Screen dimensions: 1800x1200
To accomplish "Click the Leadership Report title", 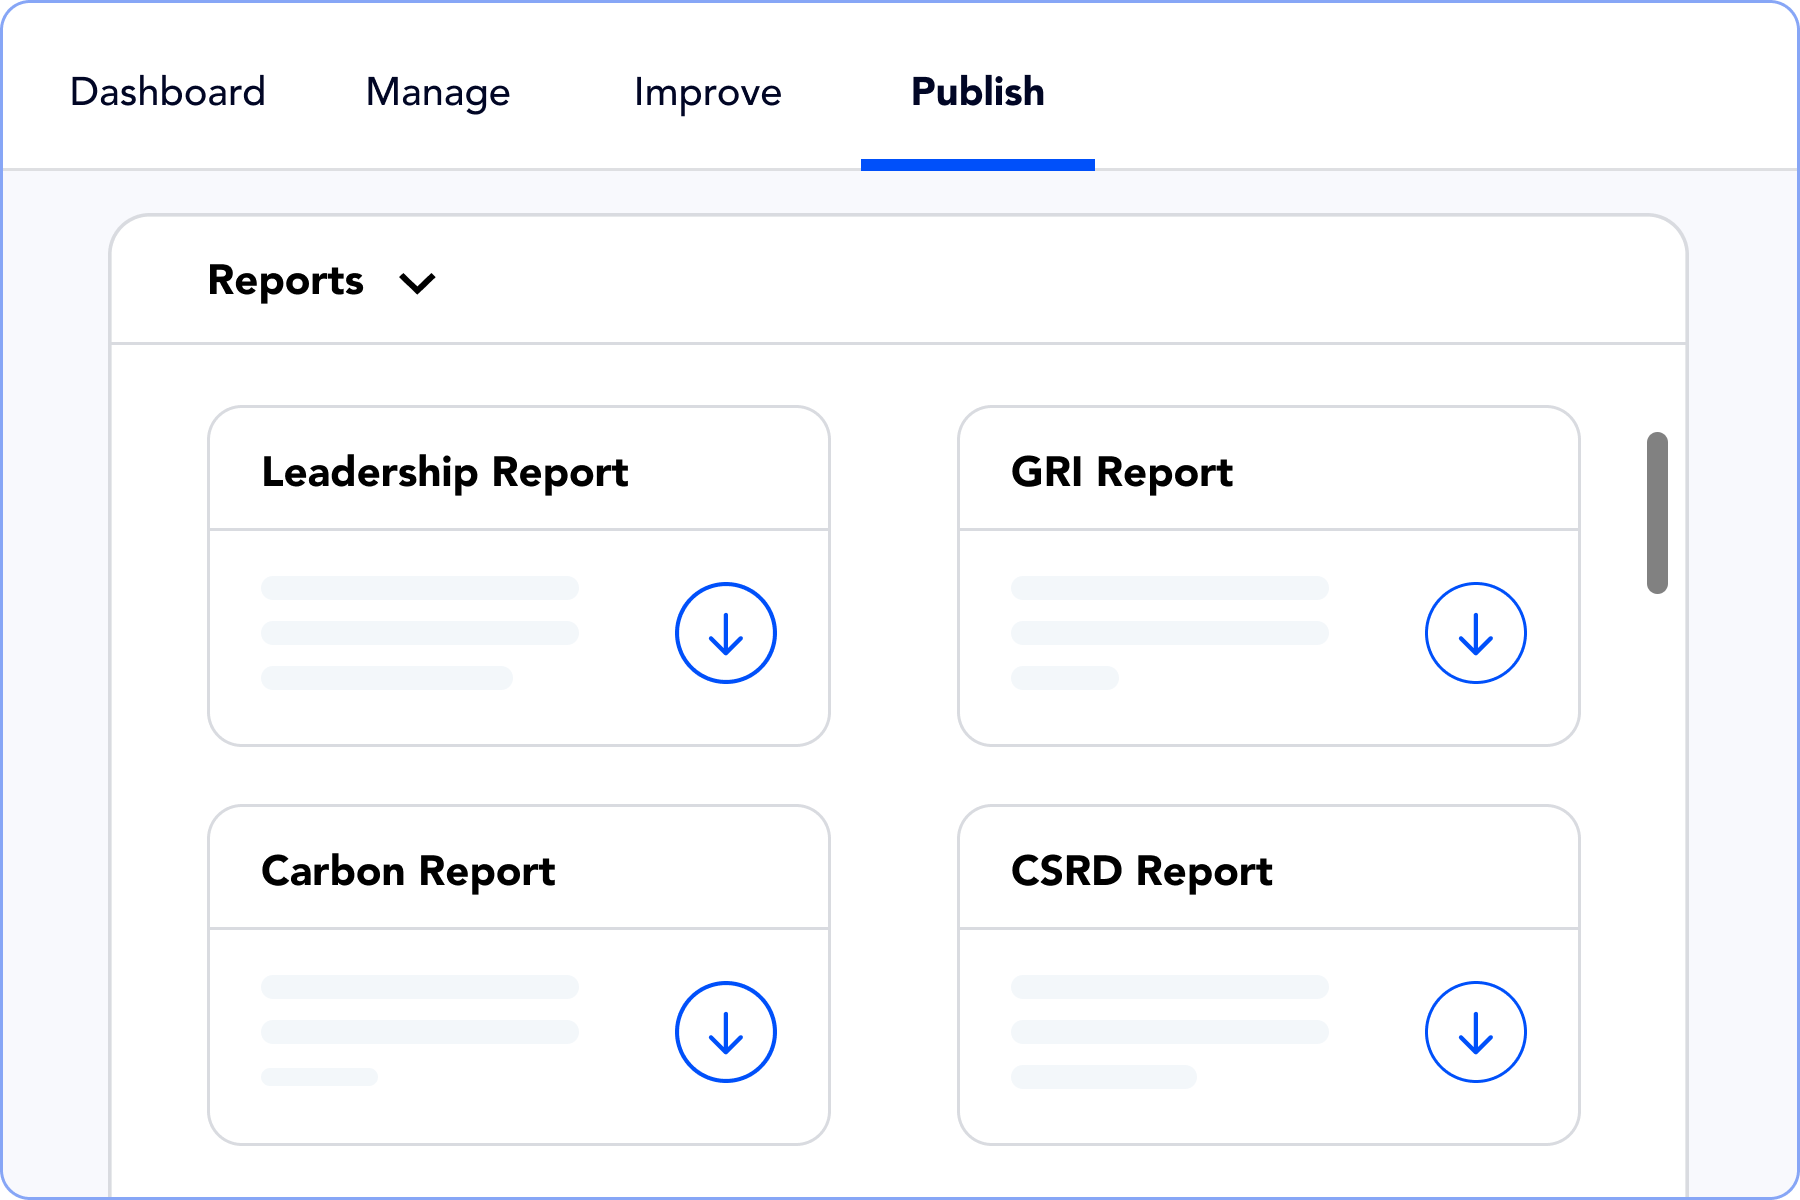I will (444, 471).
